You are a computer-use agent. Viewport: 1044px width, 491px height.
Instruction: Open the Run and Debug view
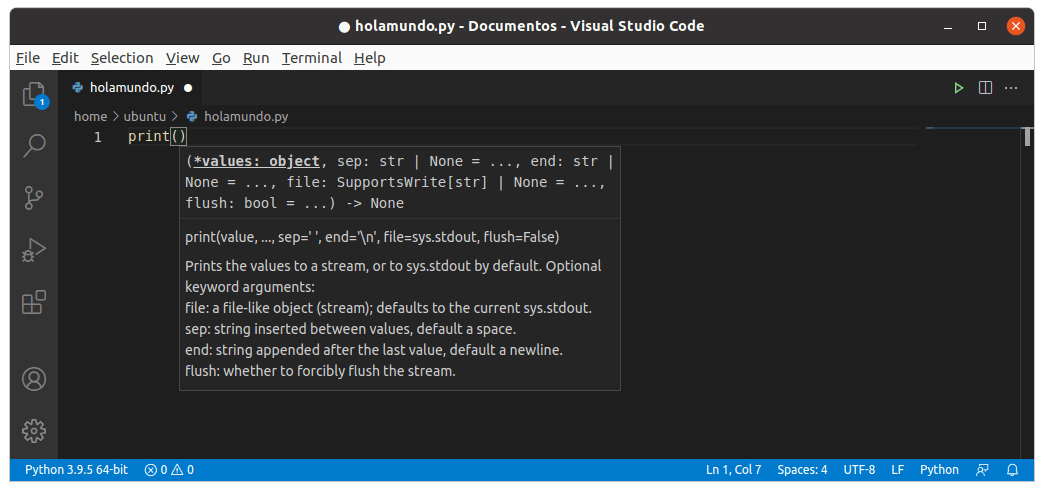pos(34,249)
